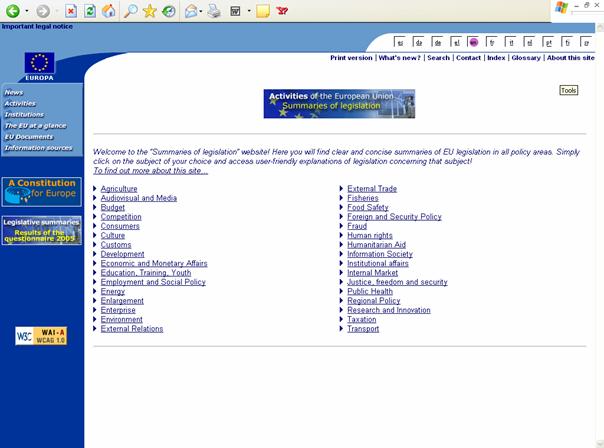Open the 'Economic and Monetary Affairs' link
The height and width of the screenshot is (448, 604).
154,263
